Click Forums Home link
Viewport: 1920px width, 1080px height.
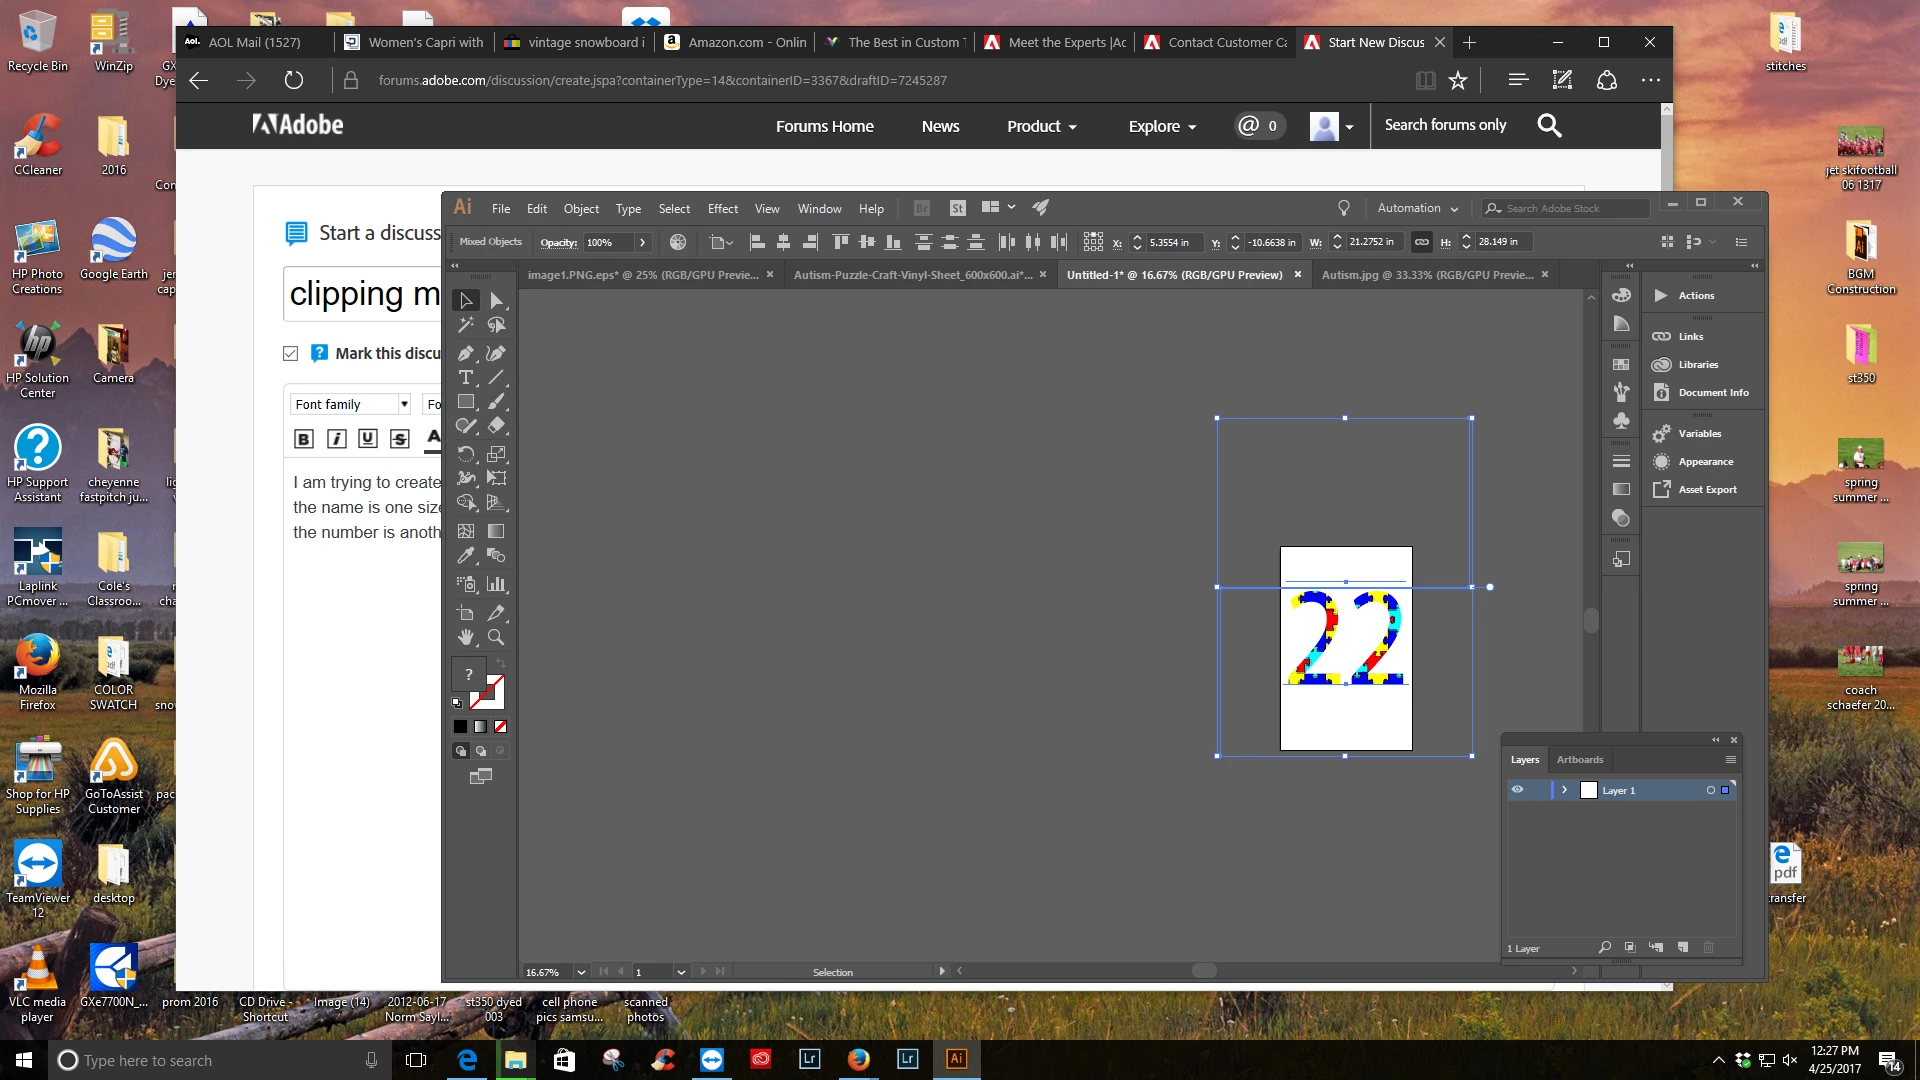click(x=824, y=126)
